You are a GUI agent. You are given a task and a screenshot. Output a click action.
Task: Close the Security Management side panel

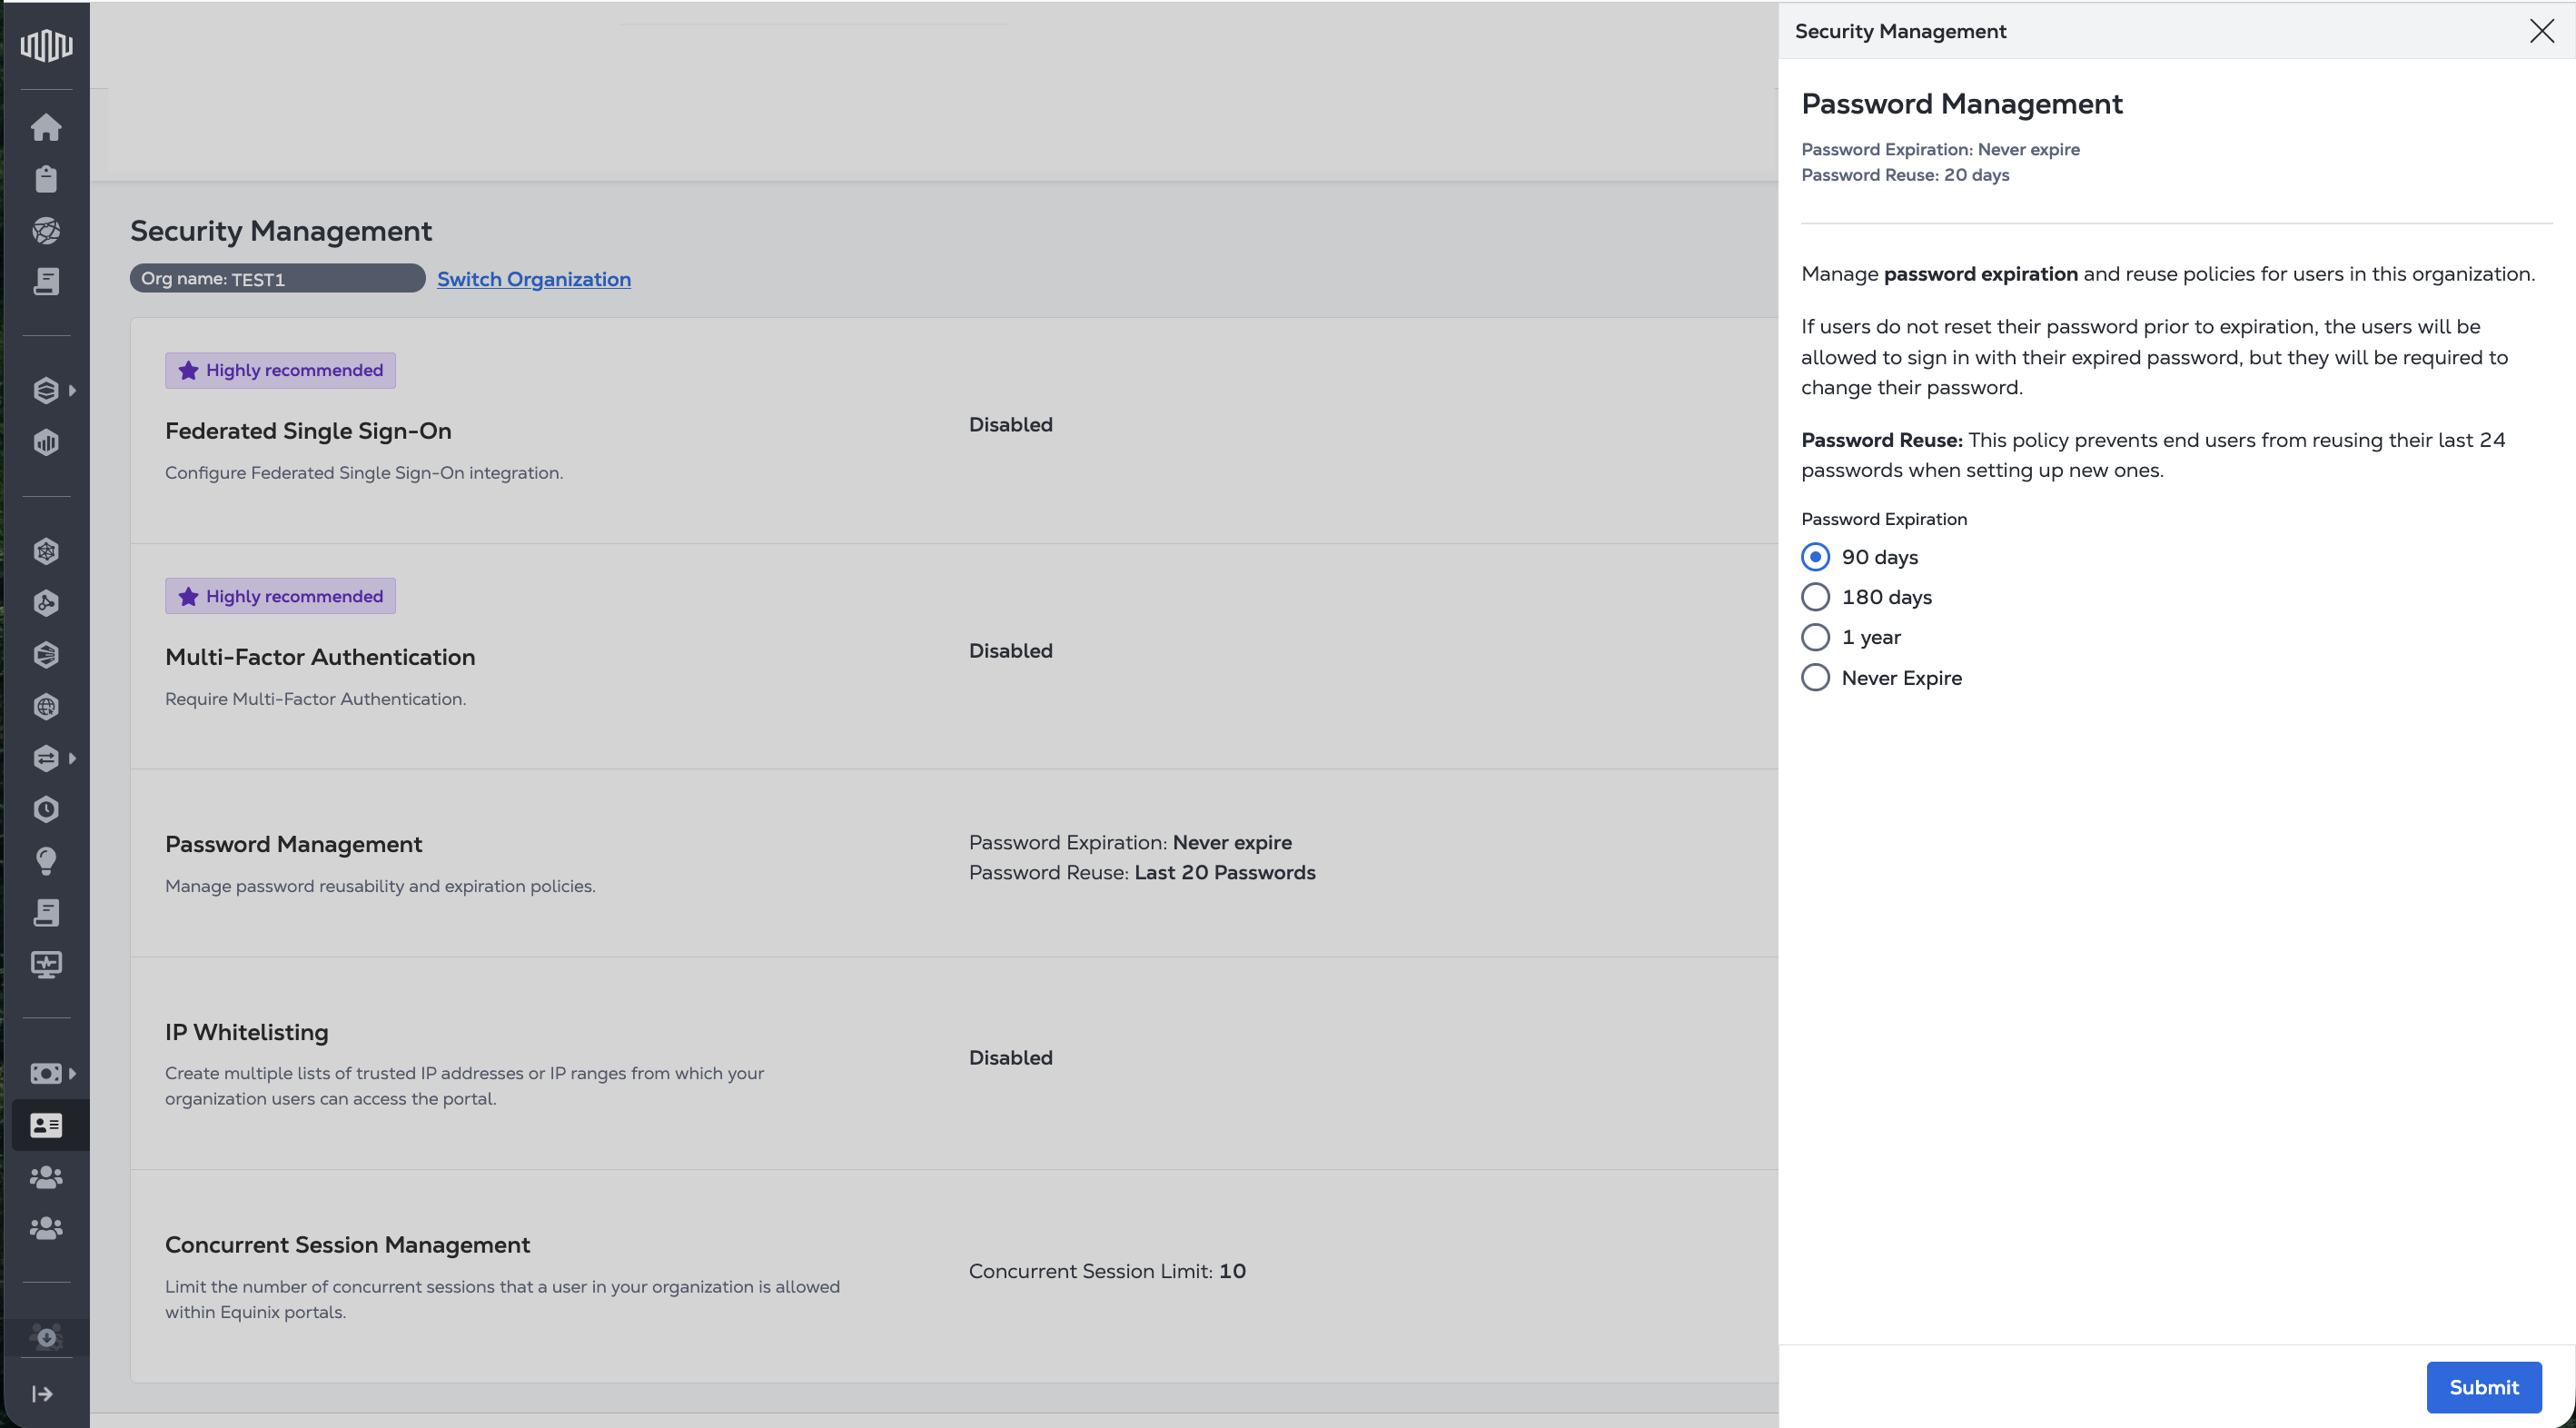point(2541,31)
